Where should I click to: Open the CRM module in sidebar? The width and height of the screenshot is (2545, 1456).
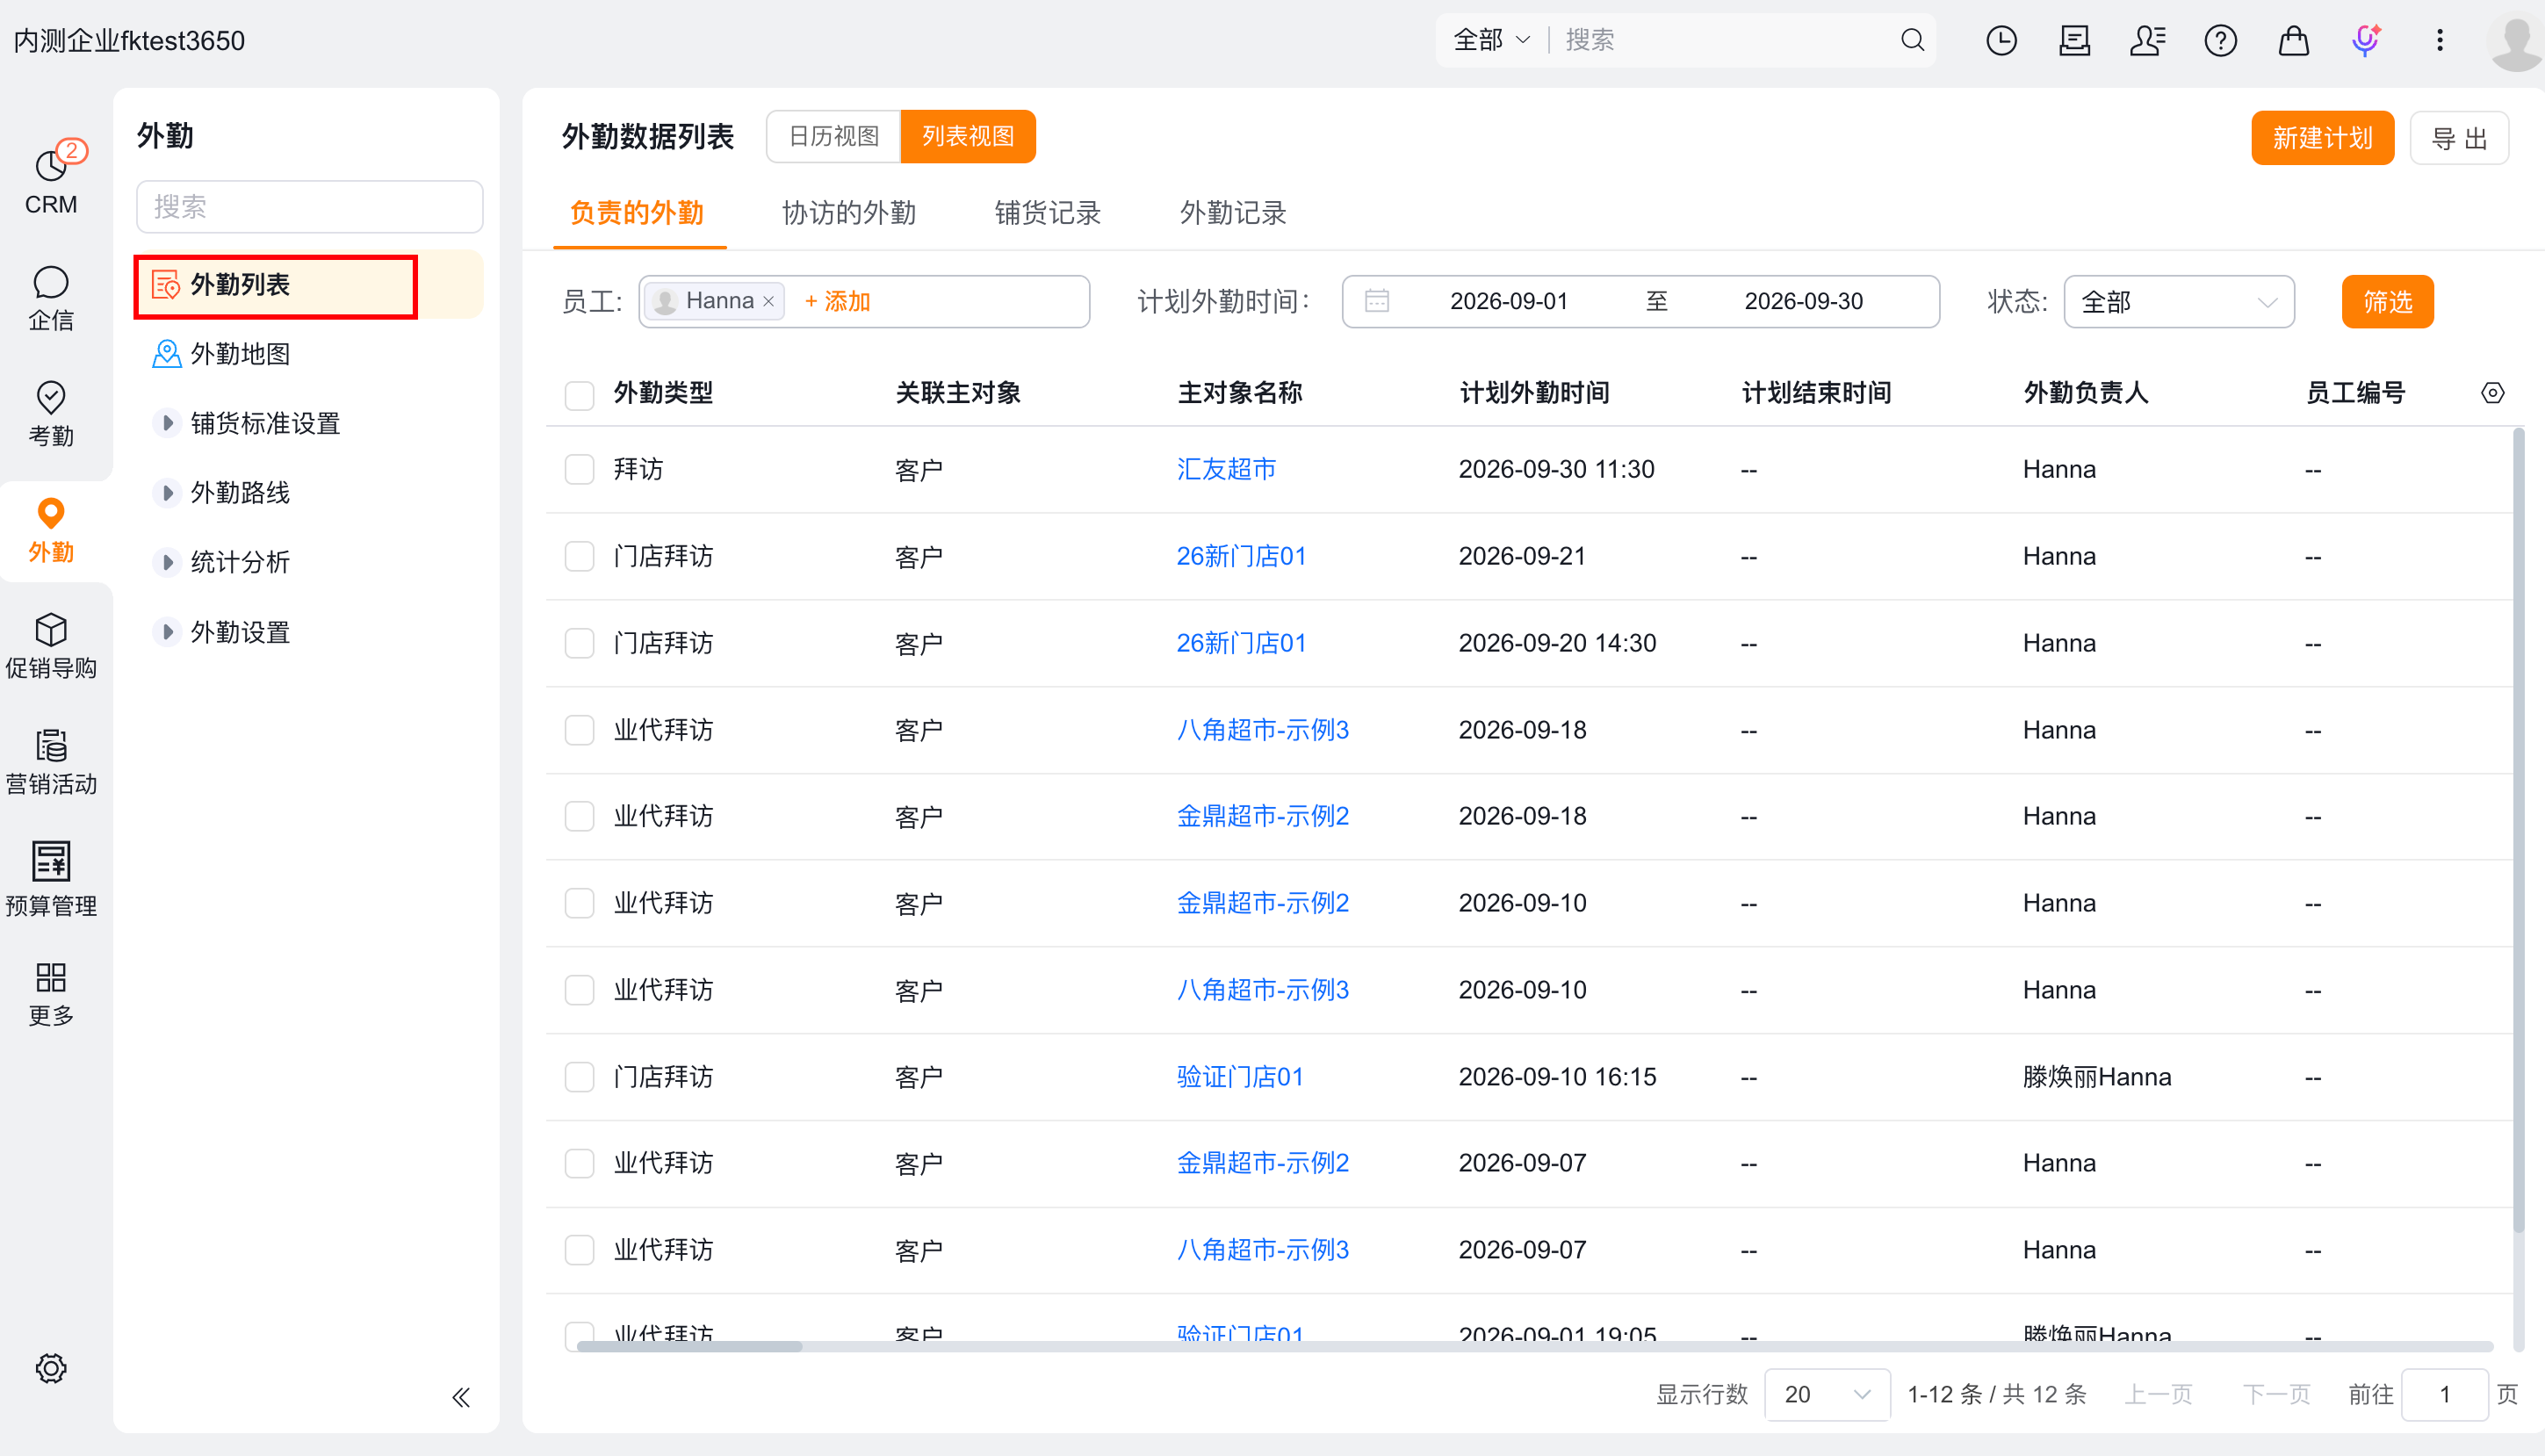tap(51, 180)
